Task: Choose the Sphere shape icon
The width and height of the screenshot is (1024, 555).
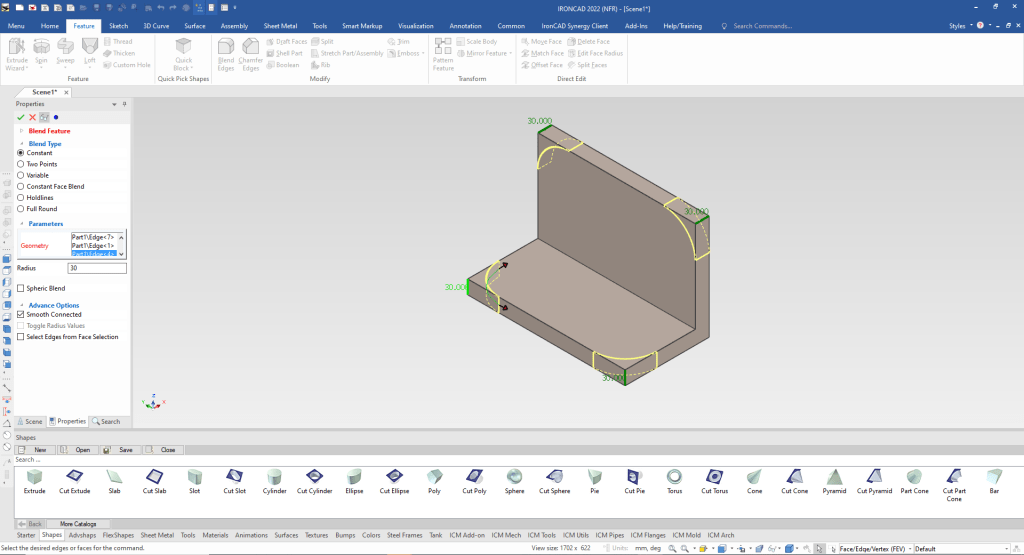Action: [x=514, y=477]
